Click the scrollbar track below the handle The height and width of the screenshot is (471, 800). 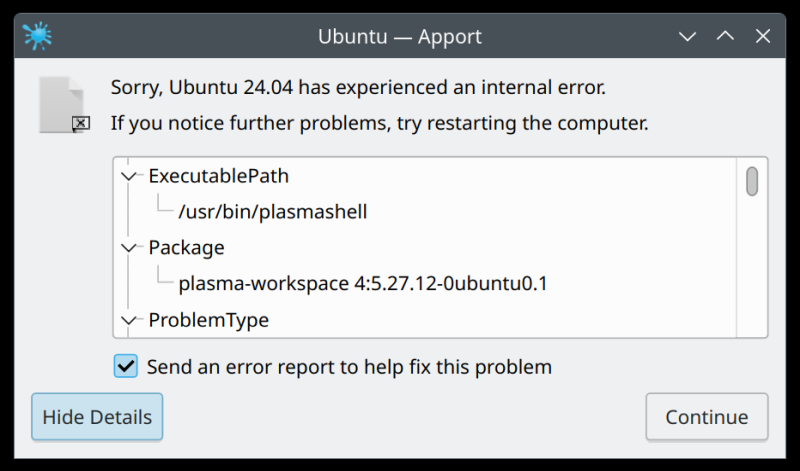(x=752, y=266)
